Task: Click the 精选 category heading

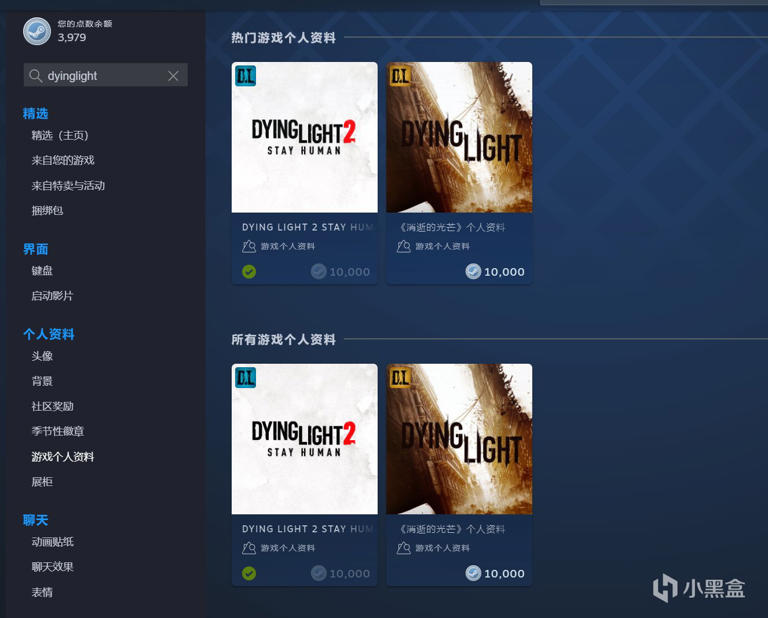Action: click(35, 114)
